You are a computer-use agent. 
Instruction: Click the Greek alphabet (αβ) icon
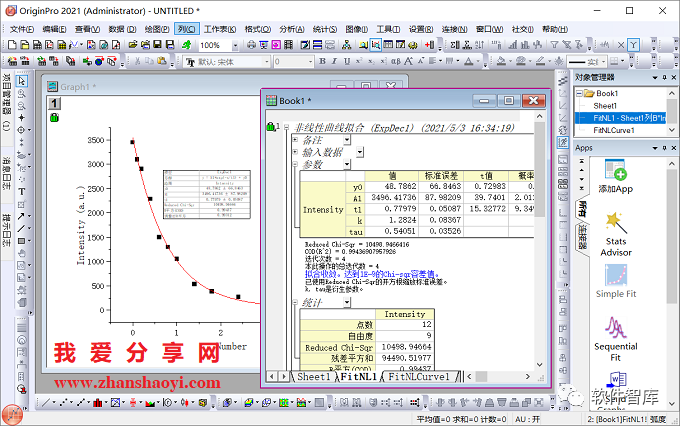(x=396, y=61)
